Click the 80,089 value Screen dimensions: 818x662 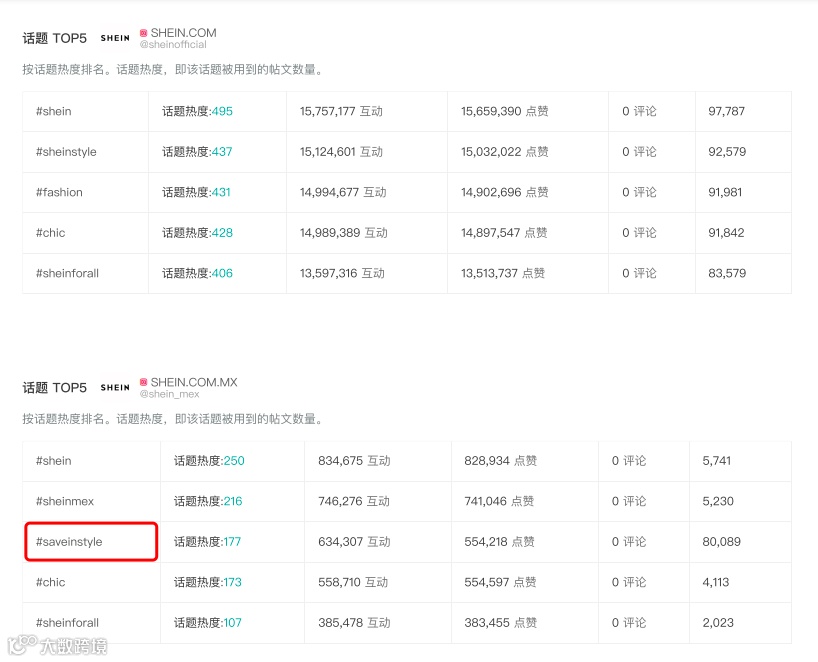pos(721,542)
